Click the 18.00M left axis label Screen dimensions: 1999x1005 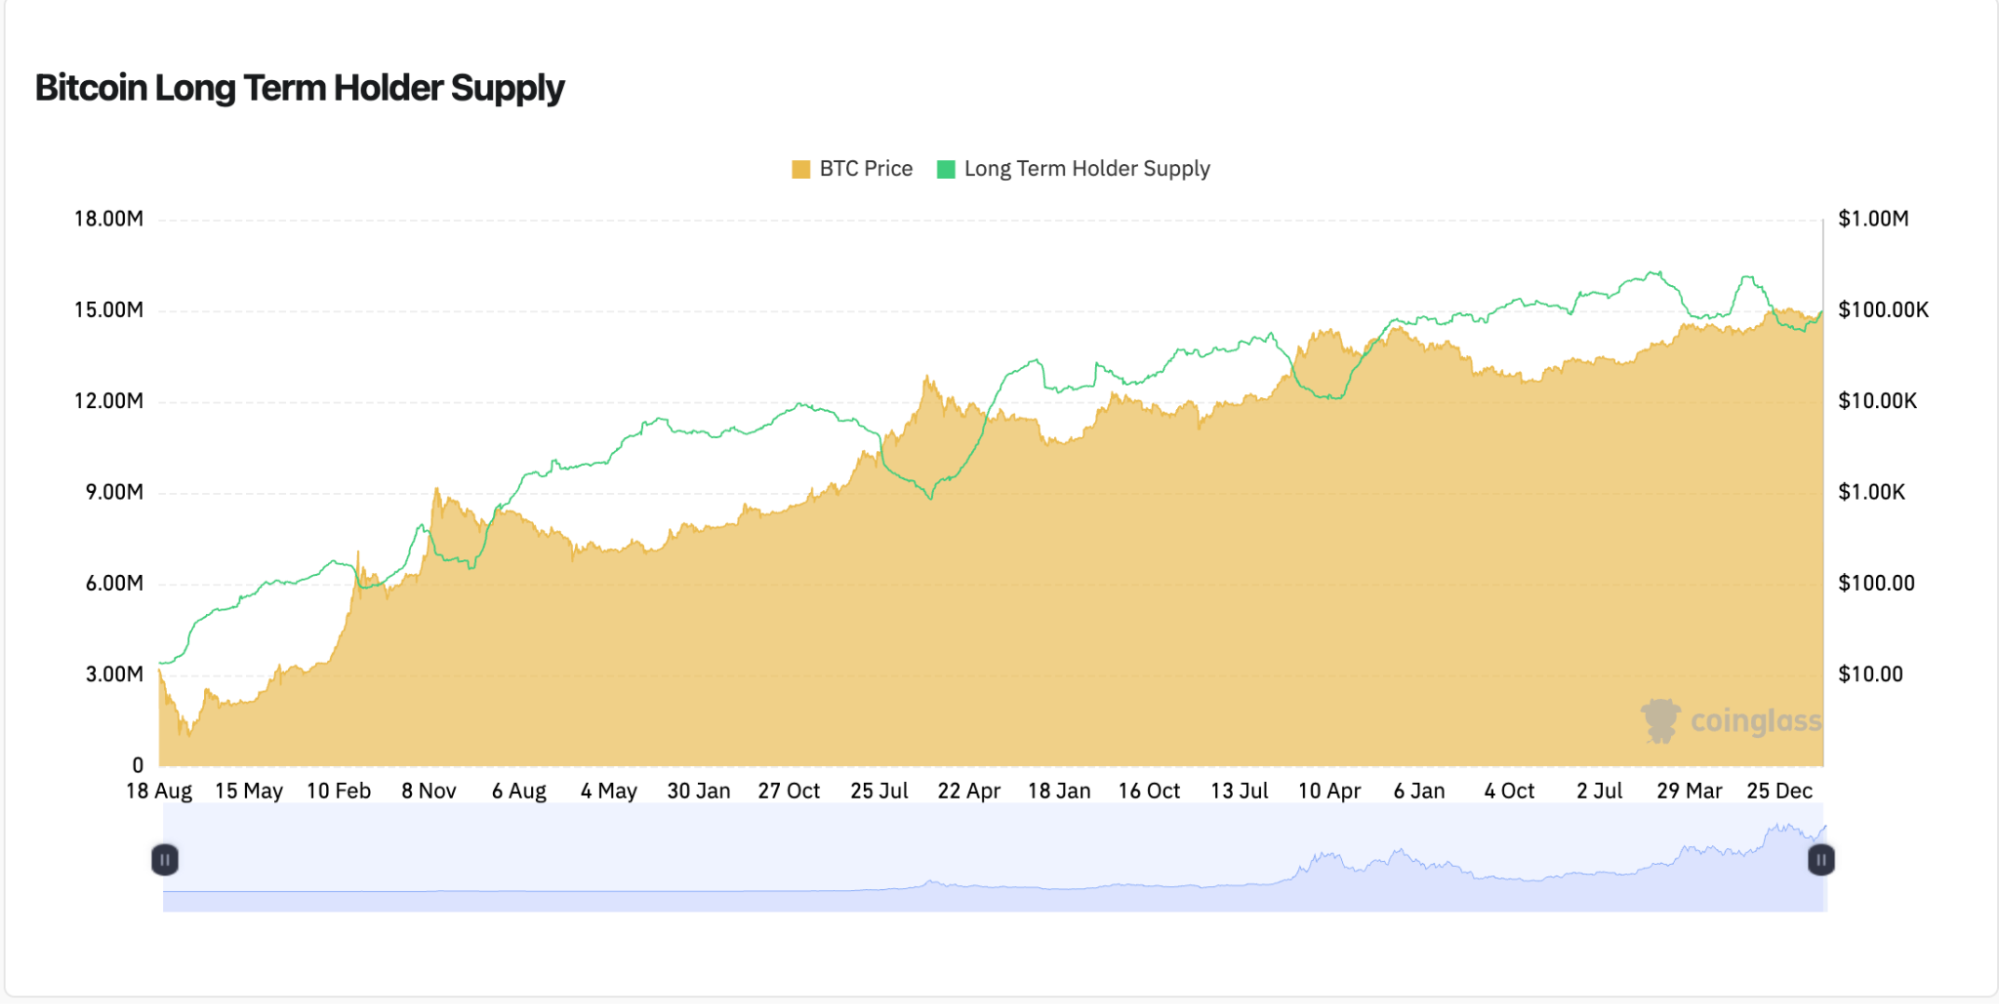tap(109, 219)
